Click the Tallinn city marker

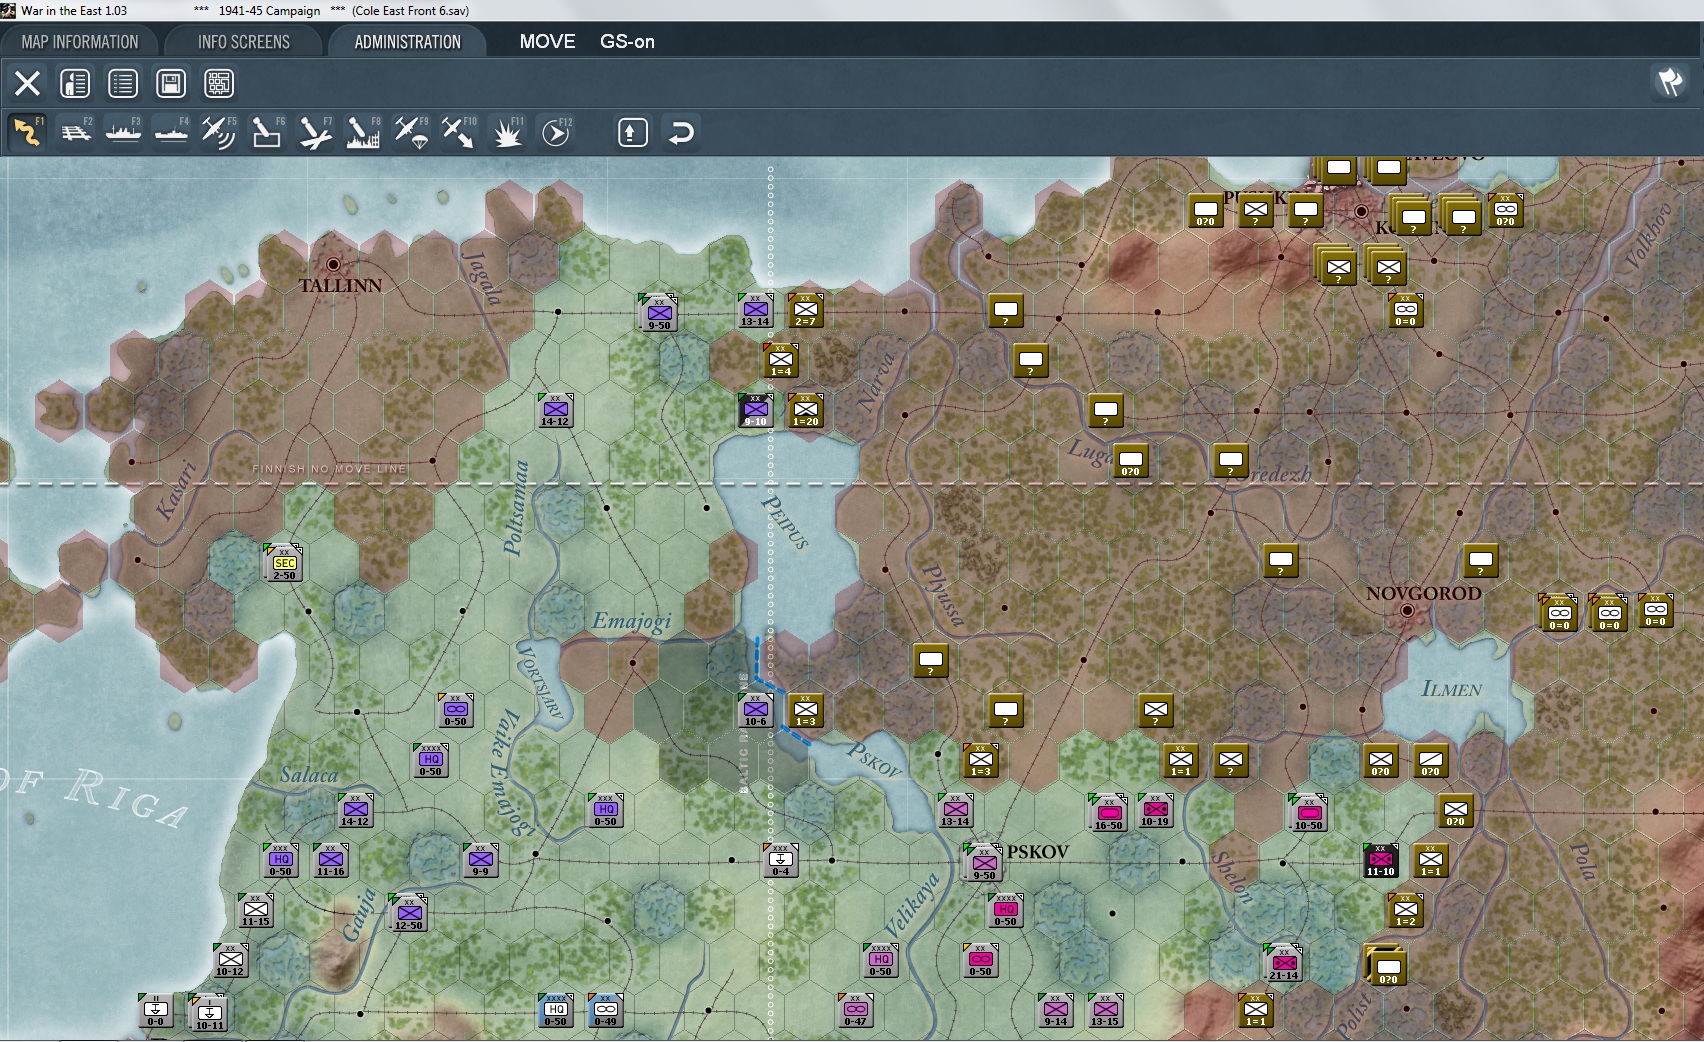[333, 264]
